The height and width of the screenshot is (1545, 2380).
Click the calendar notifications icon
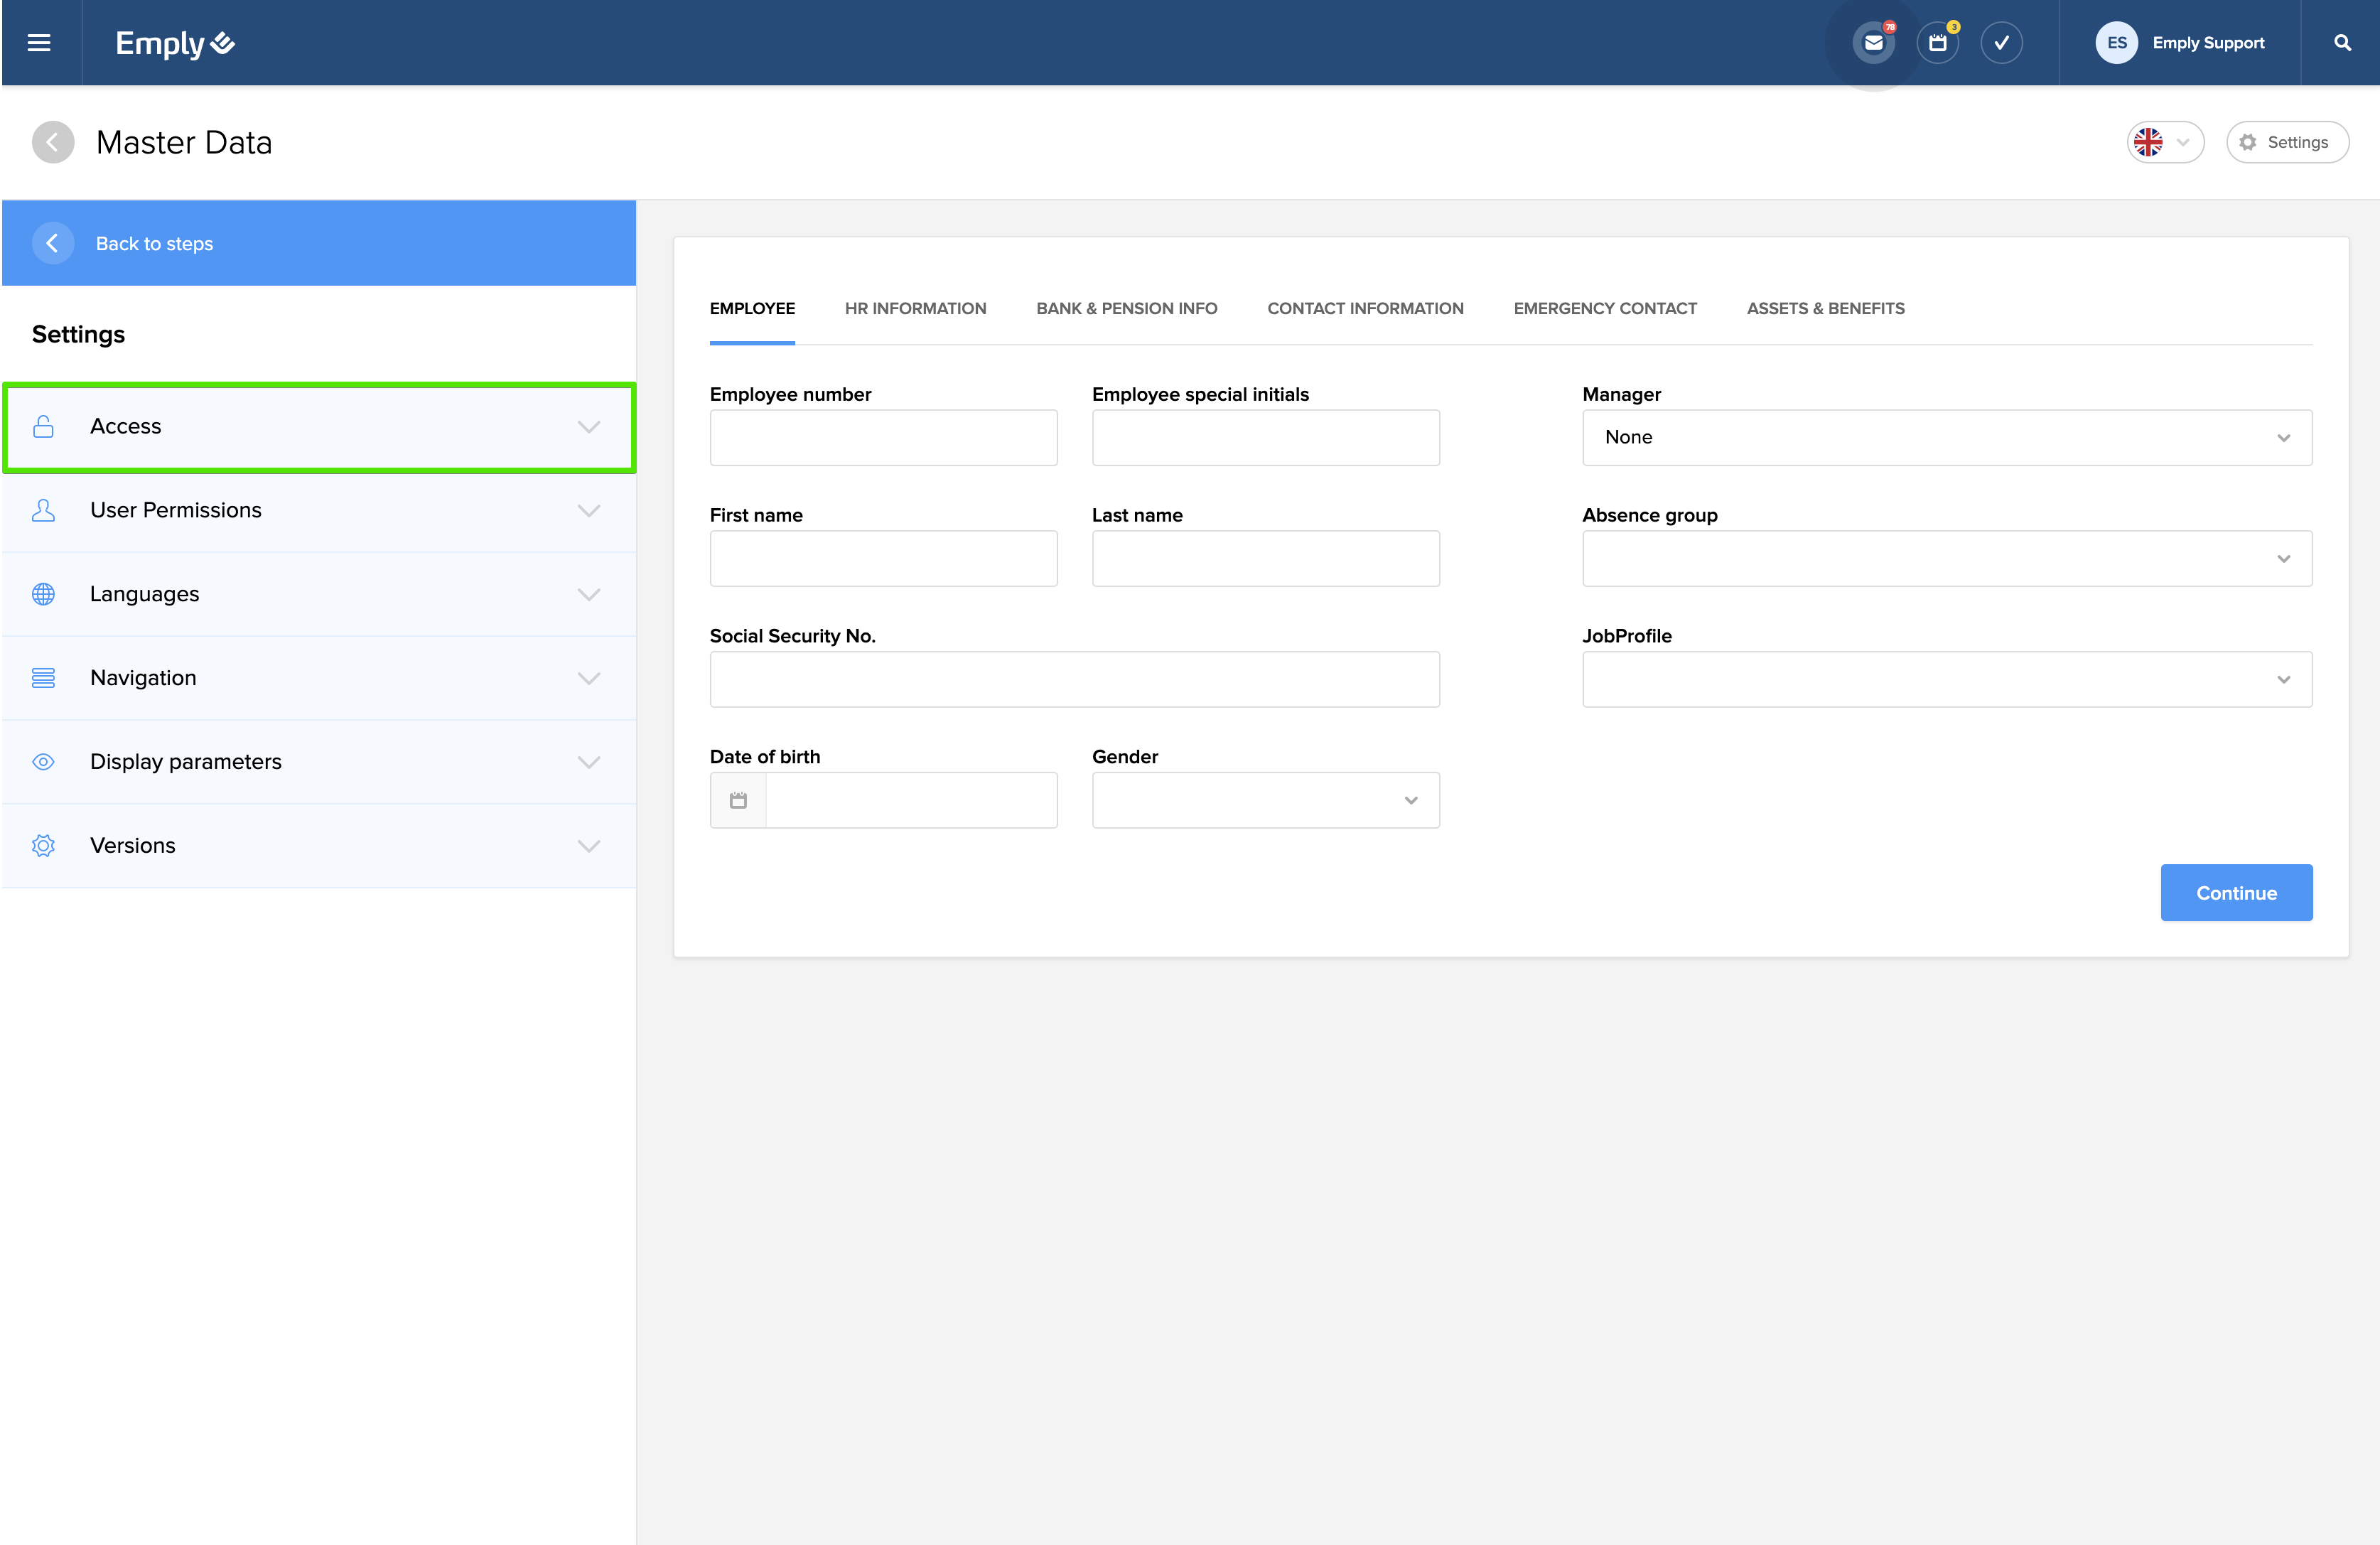point(1938,43)
